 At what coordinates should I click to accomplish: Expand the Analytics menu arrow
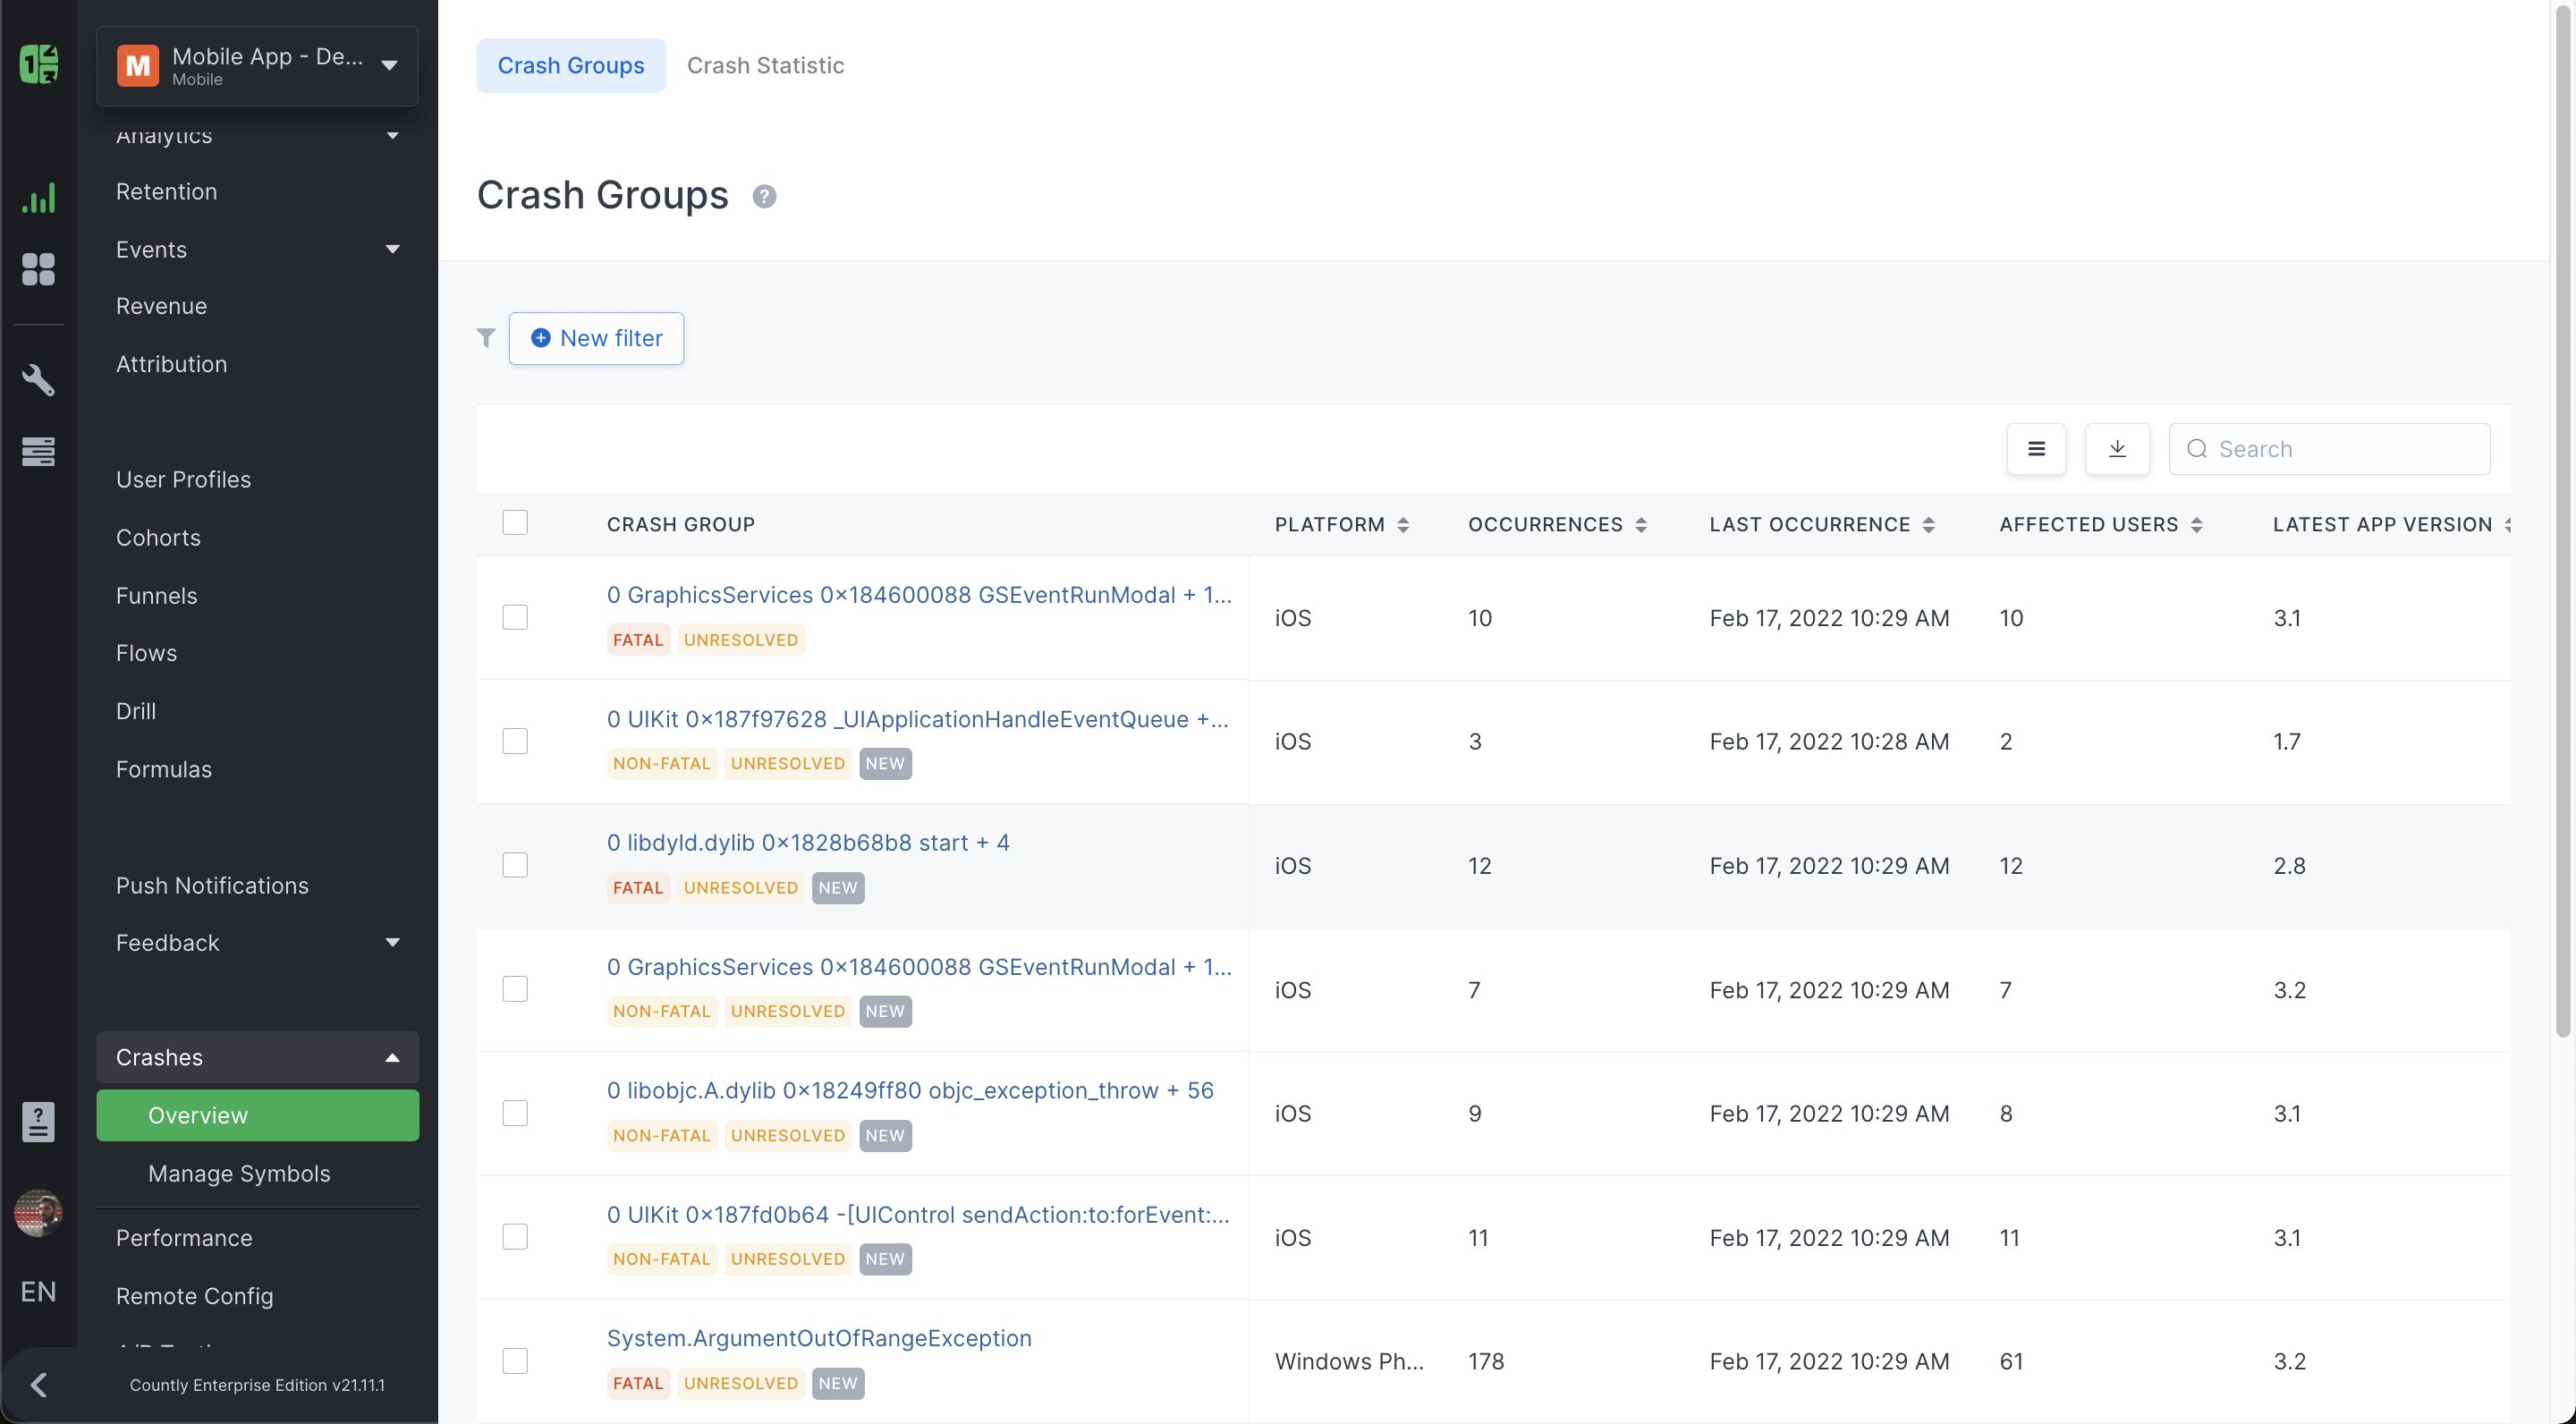click(x=392, y=135)
